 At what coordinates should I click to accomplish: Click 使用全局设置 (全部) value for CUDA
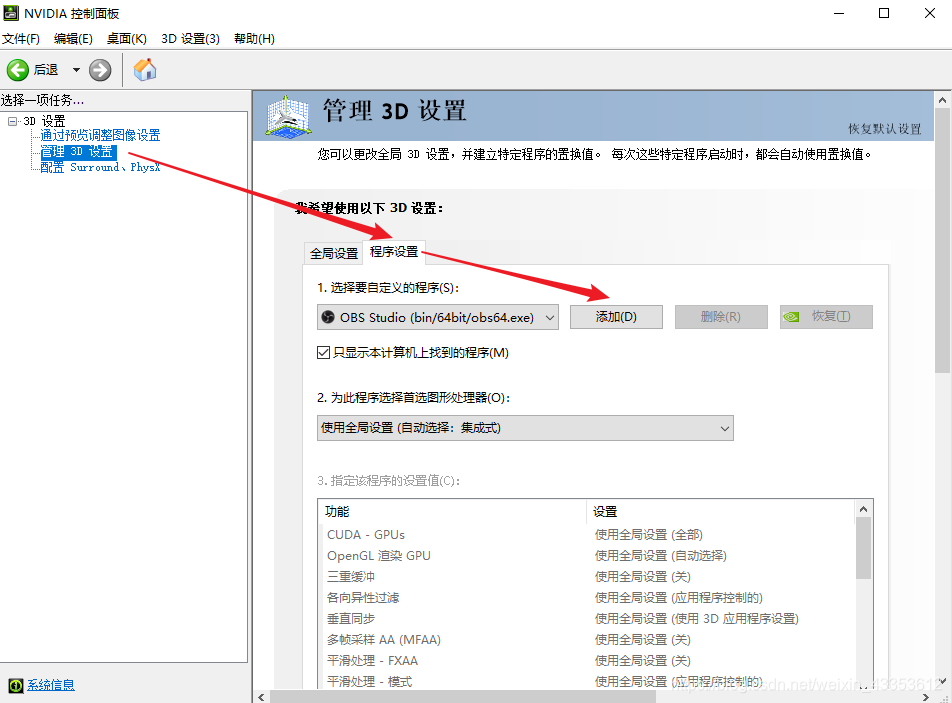648,535
